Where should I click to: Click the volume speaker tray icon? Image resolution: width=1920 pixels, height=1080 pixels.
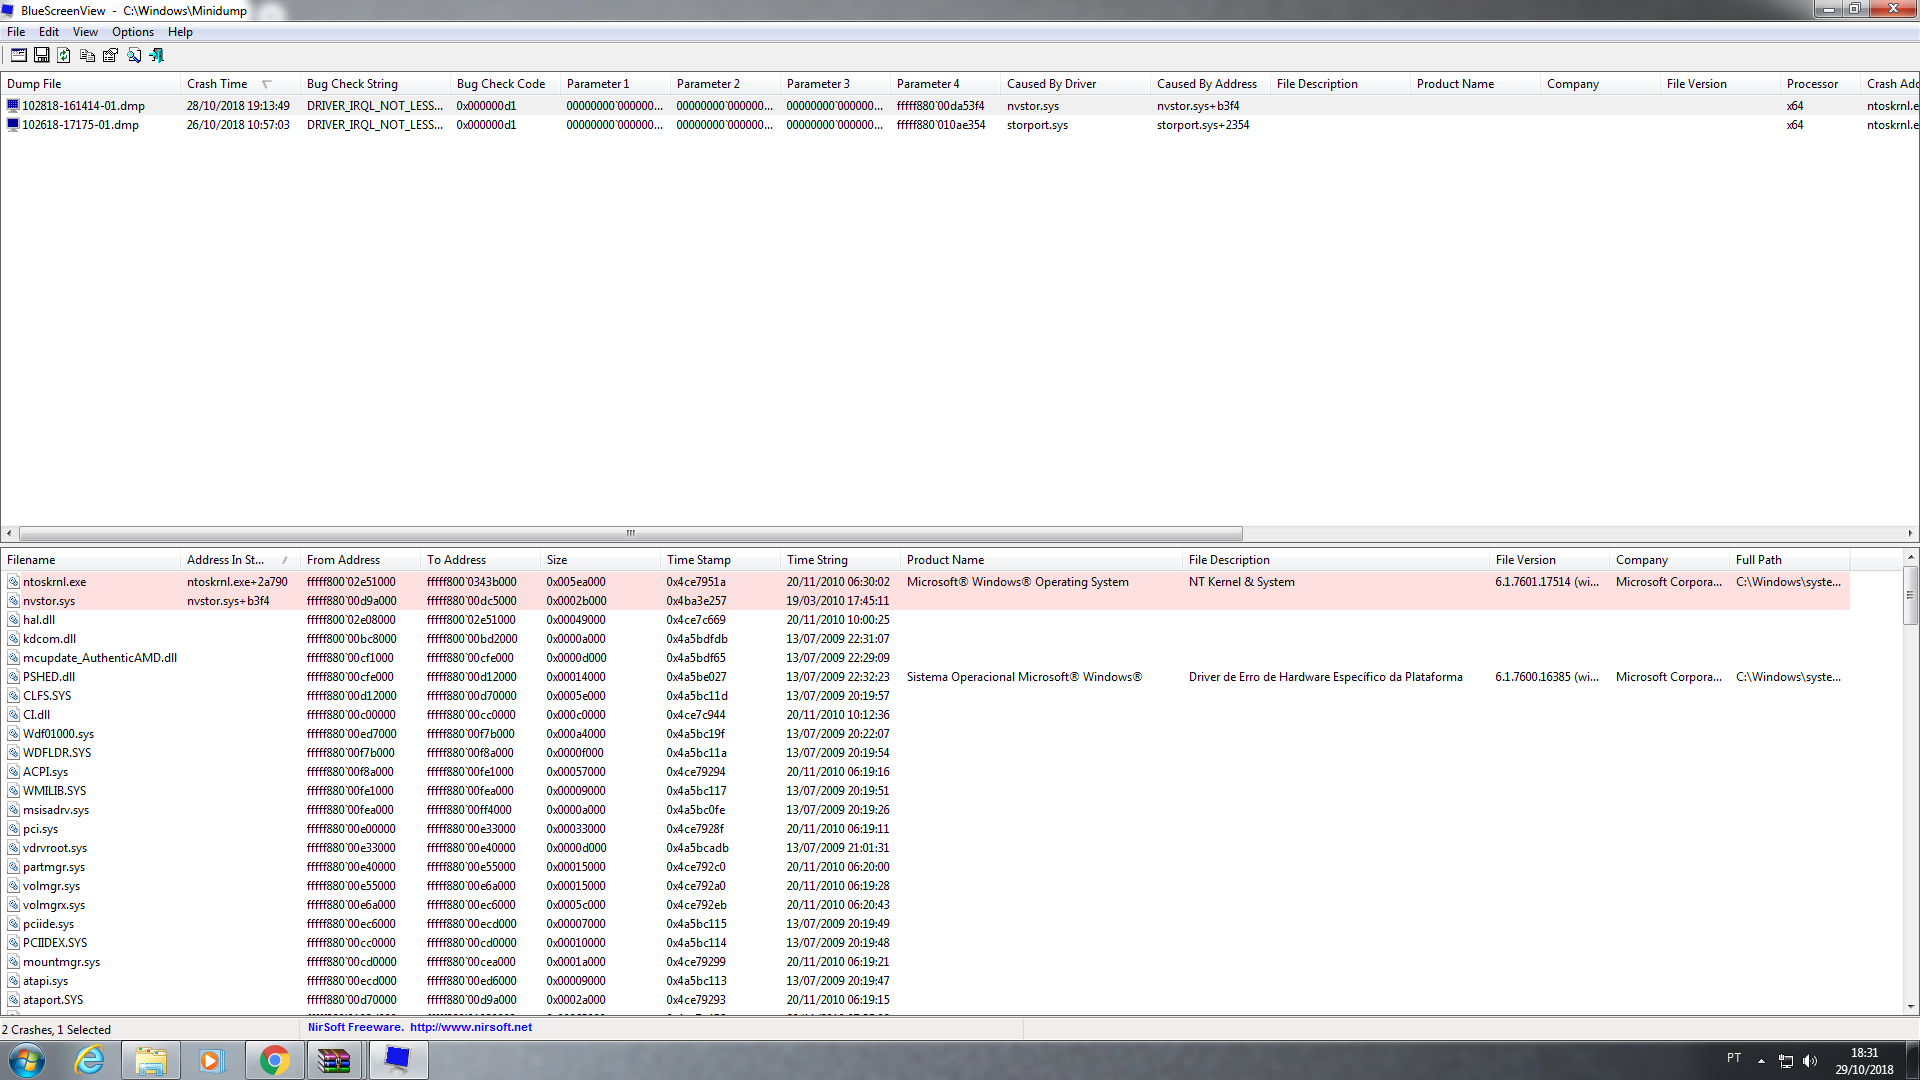click(1810, 1061)
